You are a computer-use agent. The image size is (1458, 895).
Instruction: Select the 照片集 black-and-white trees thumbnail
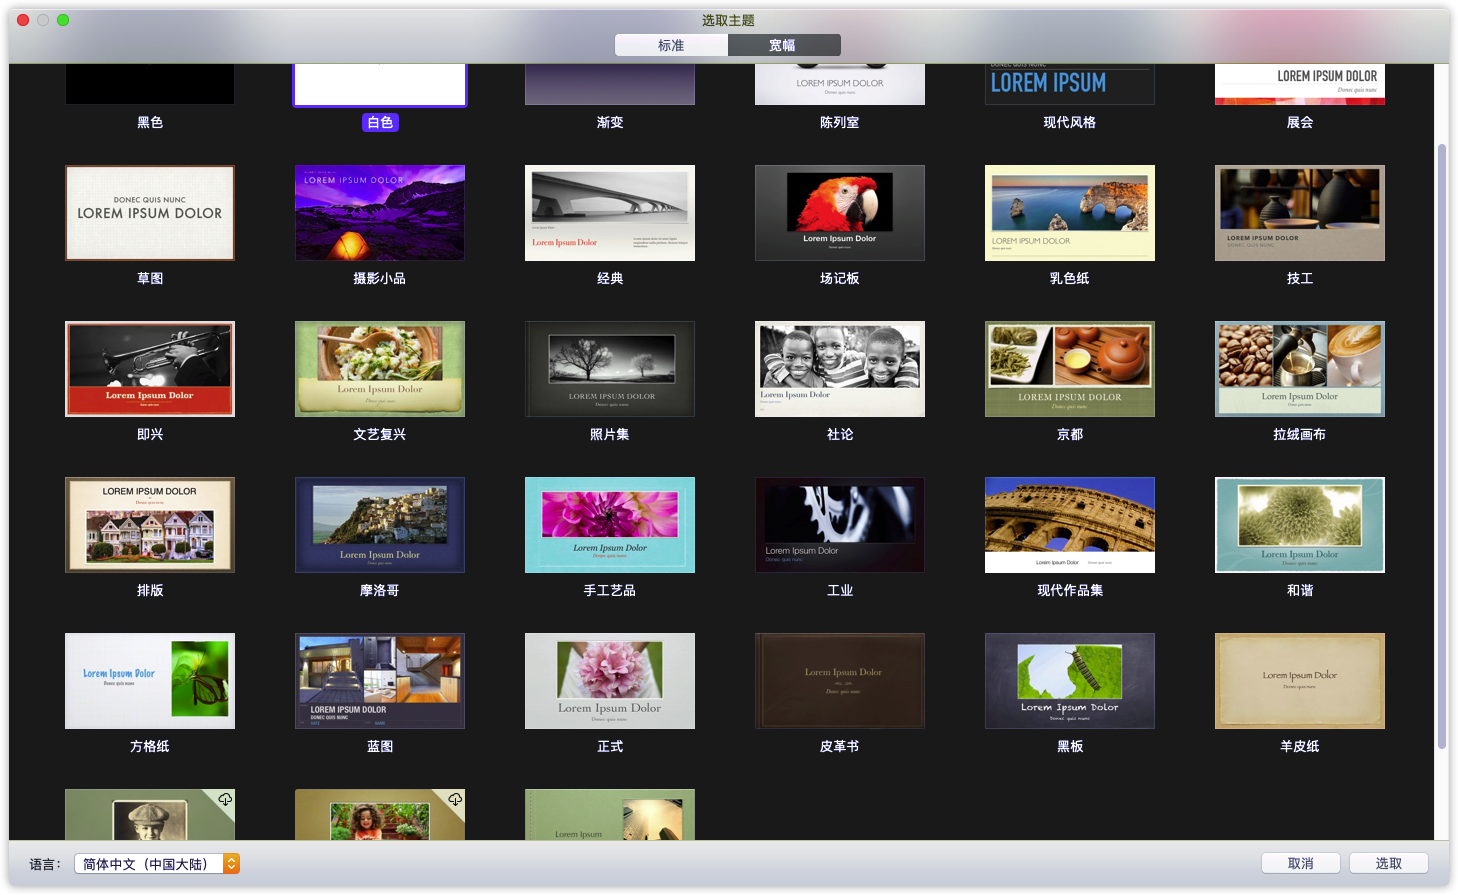[x=610, y=369]
